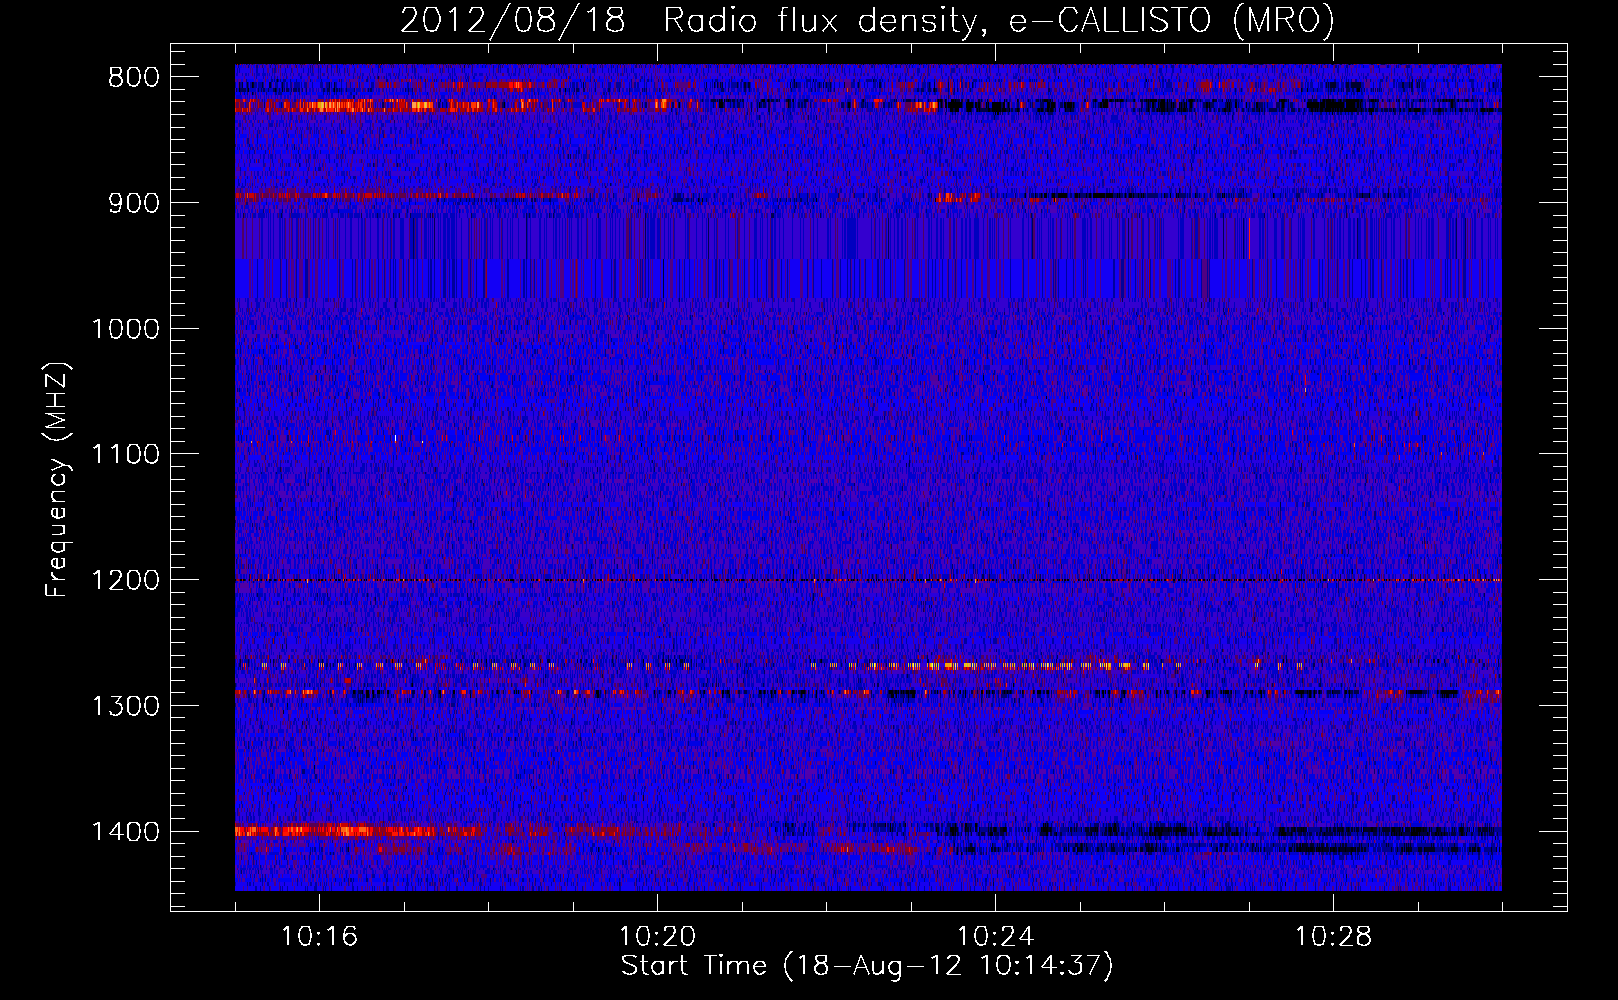Click the 10:28 time tick label
Viewport: 1618px width, 1000px height.
point(1333,936)
